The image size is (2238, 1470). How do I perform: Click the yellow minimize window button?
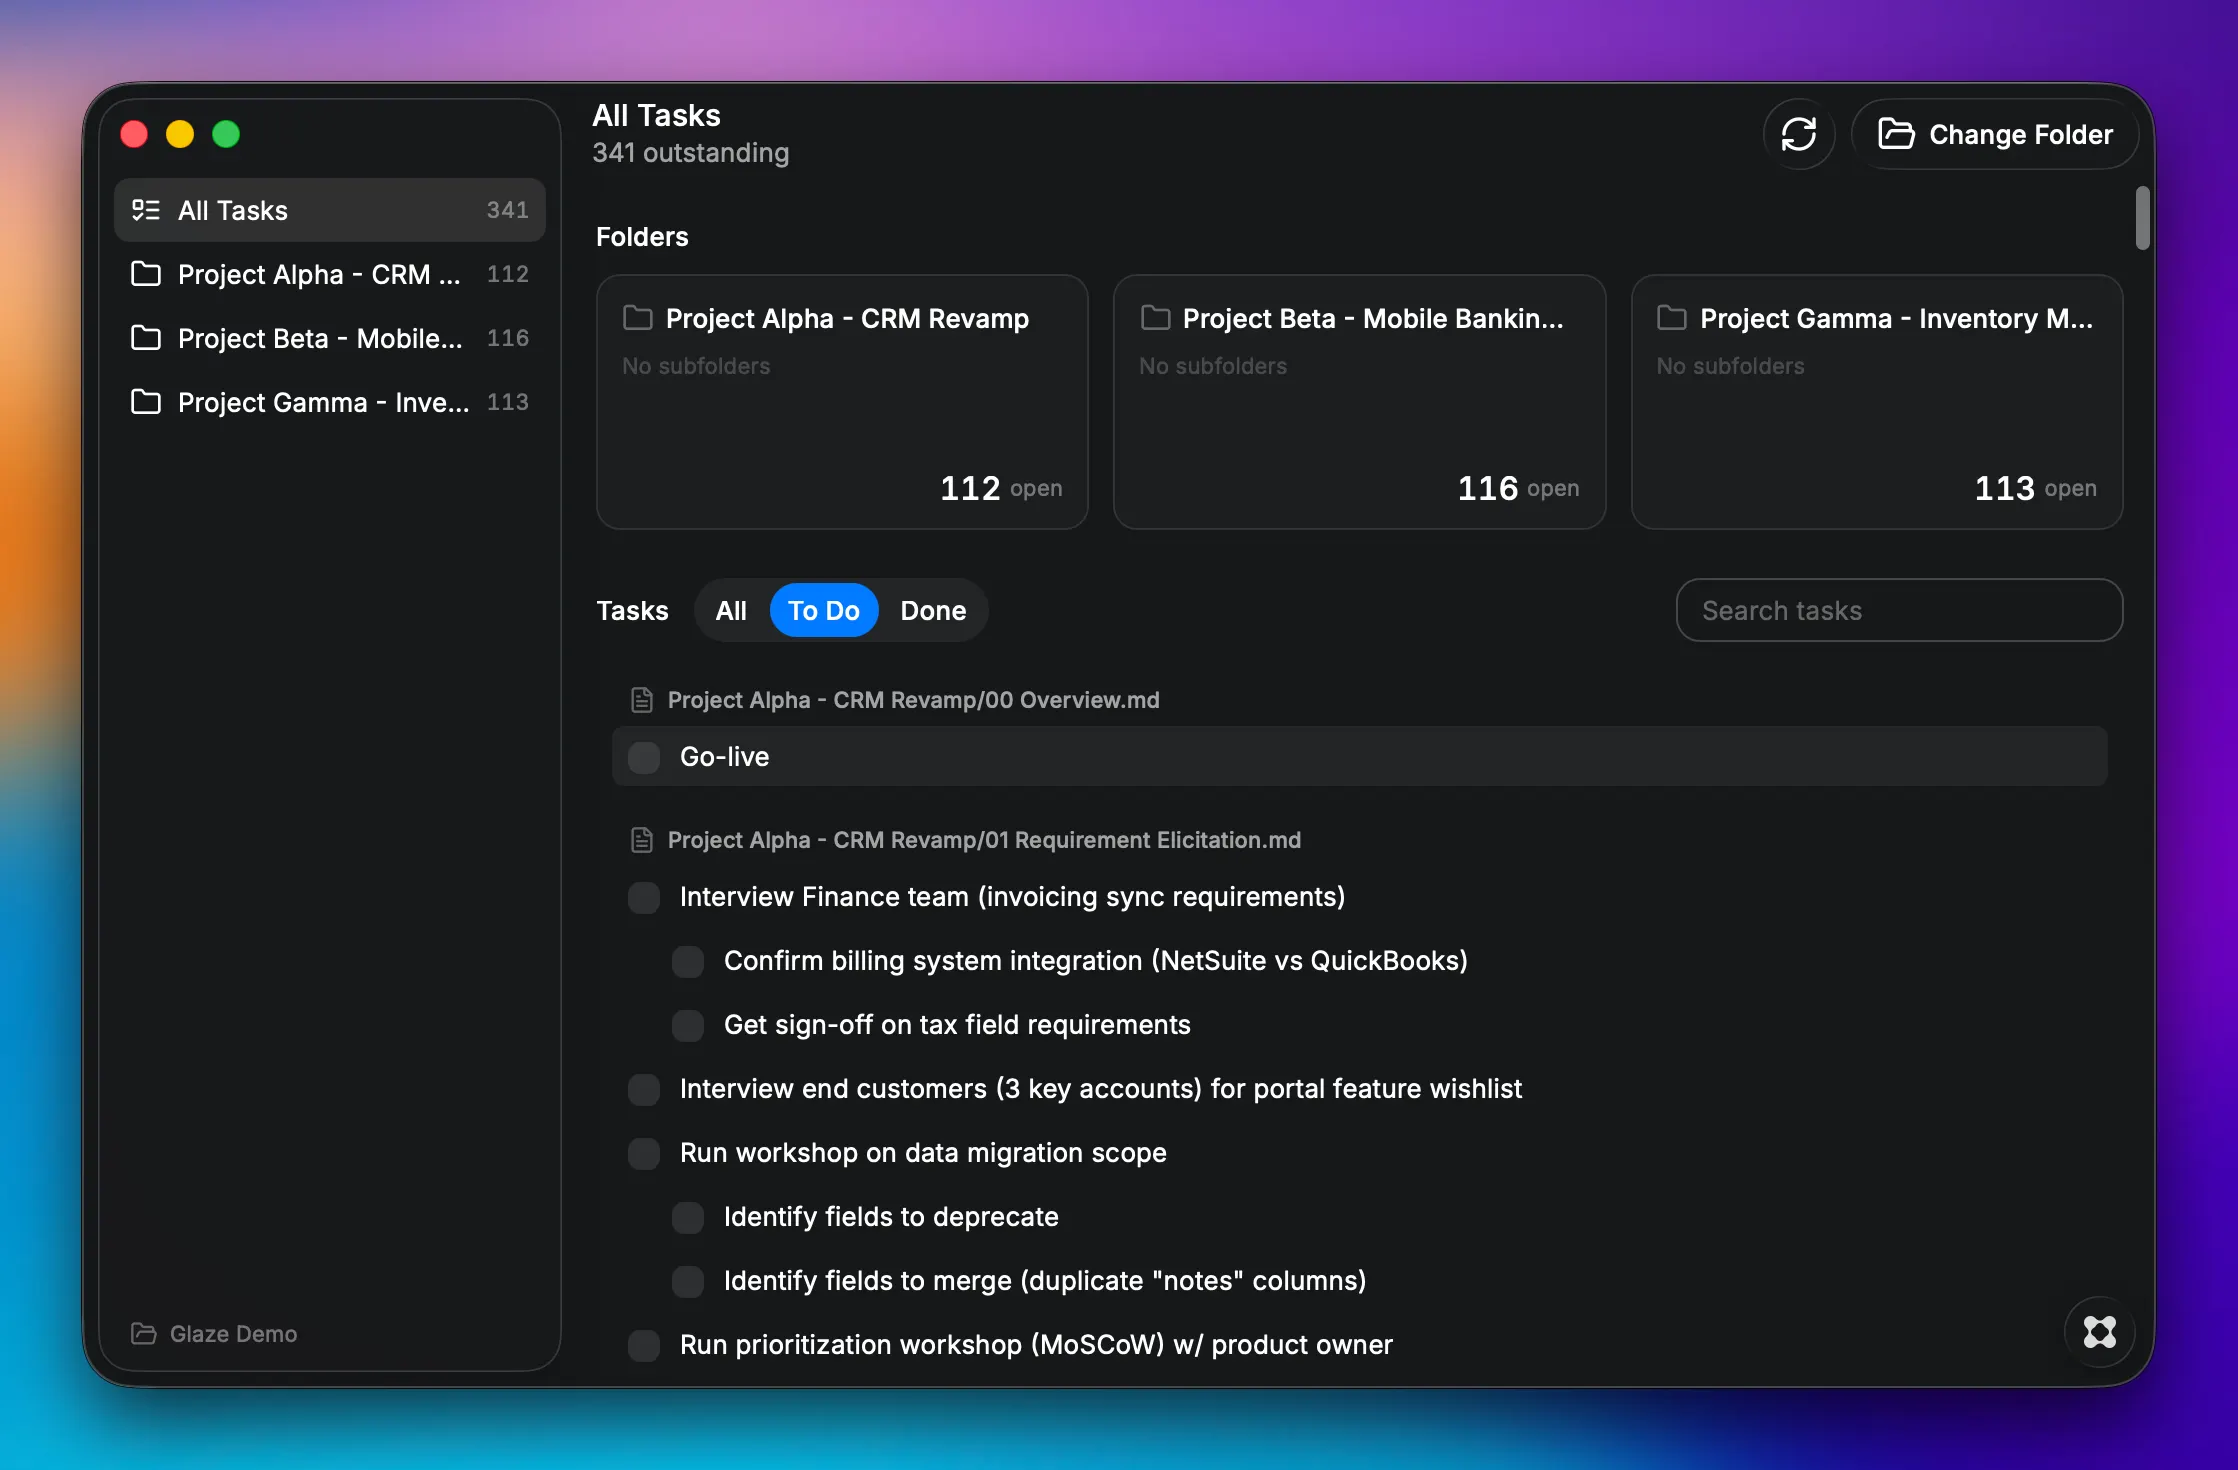[180, 134]
